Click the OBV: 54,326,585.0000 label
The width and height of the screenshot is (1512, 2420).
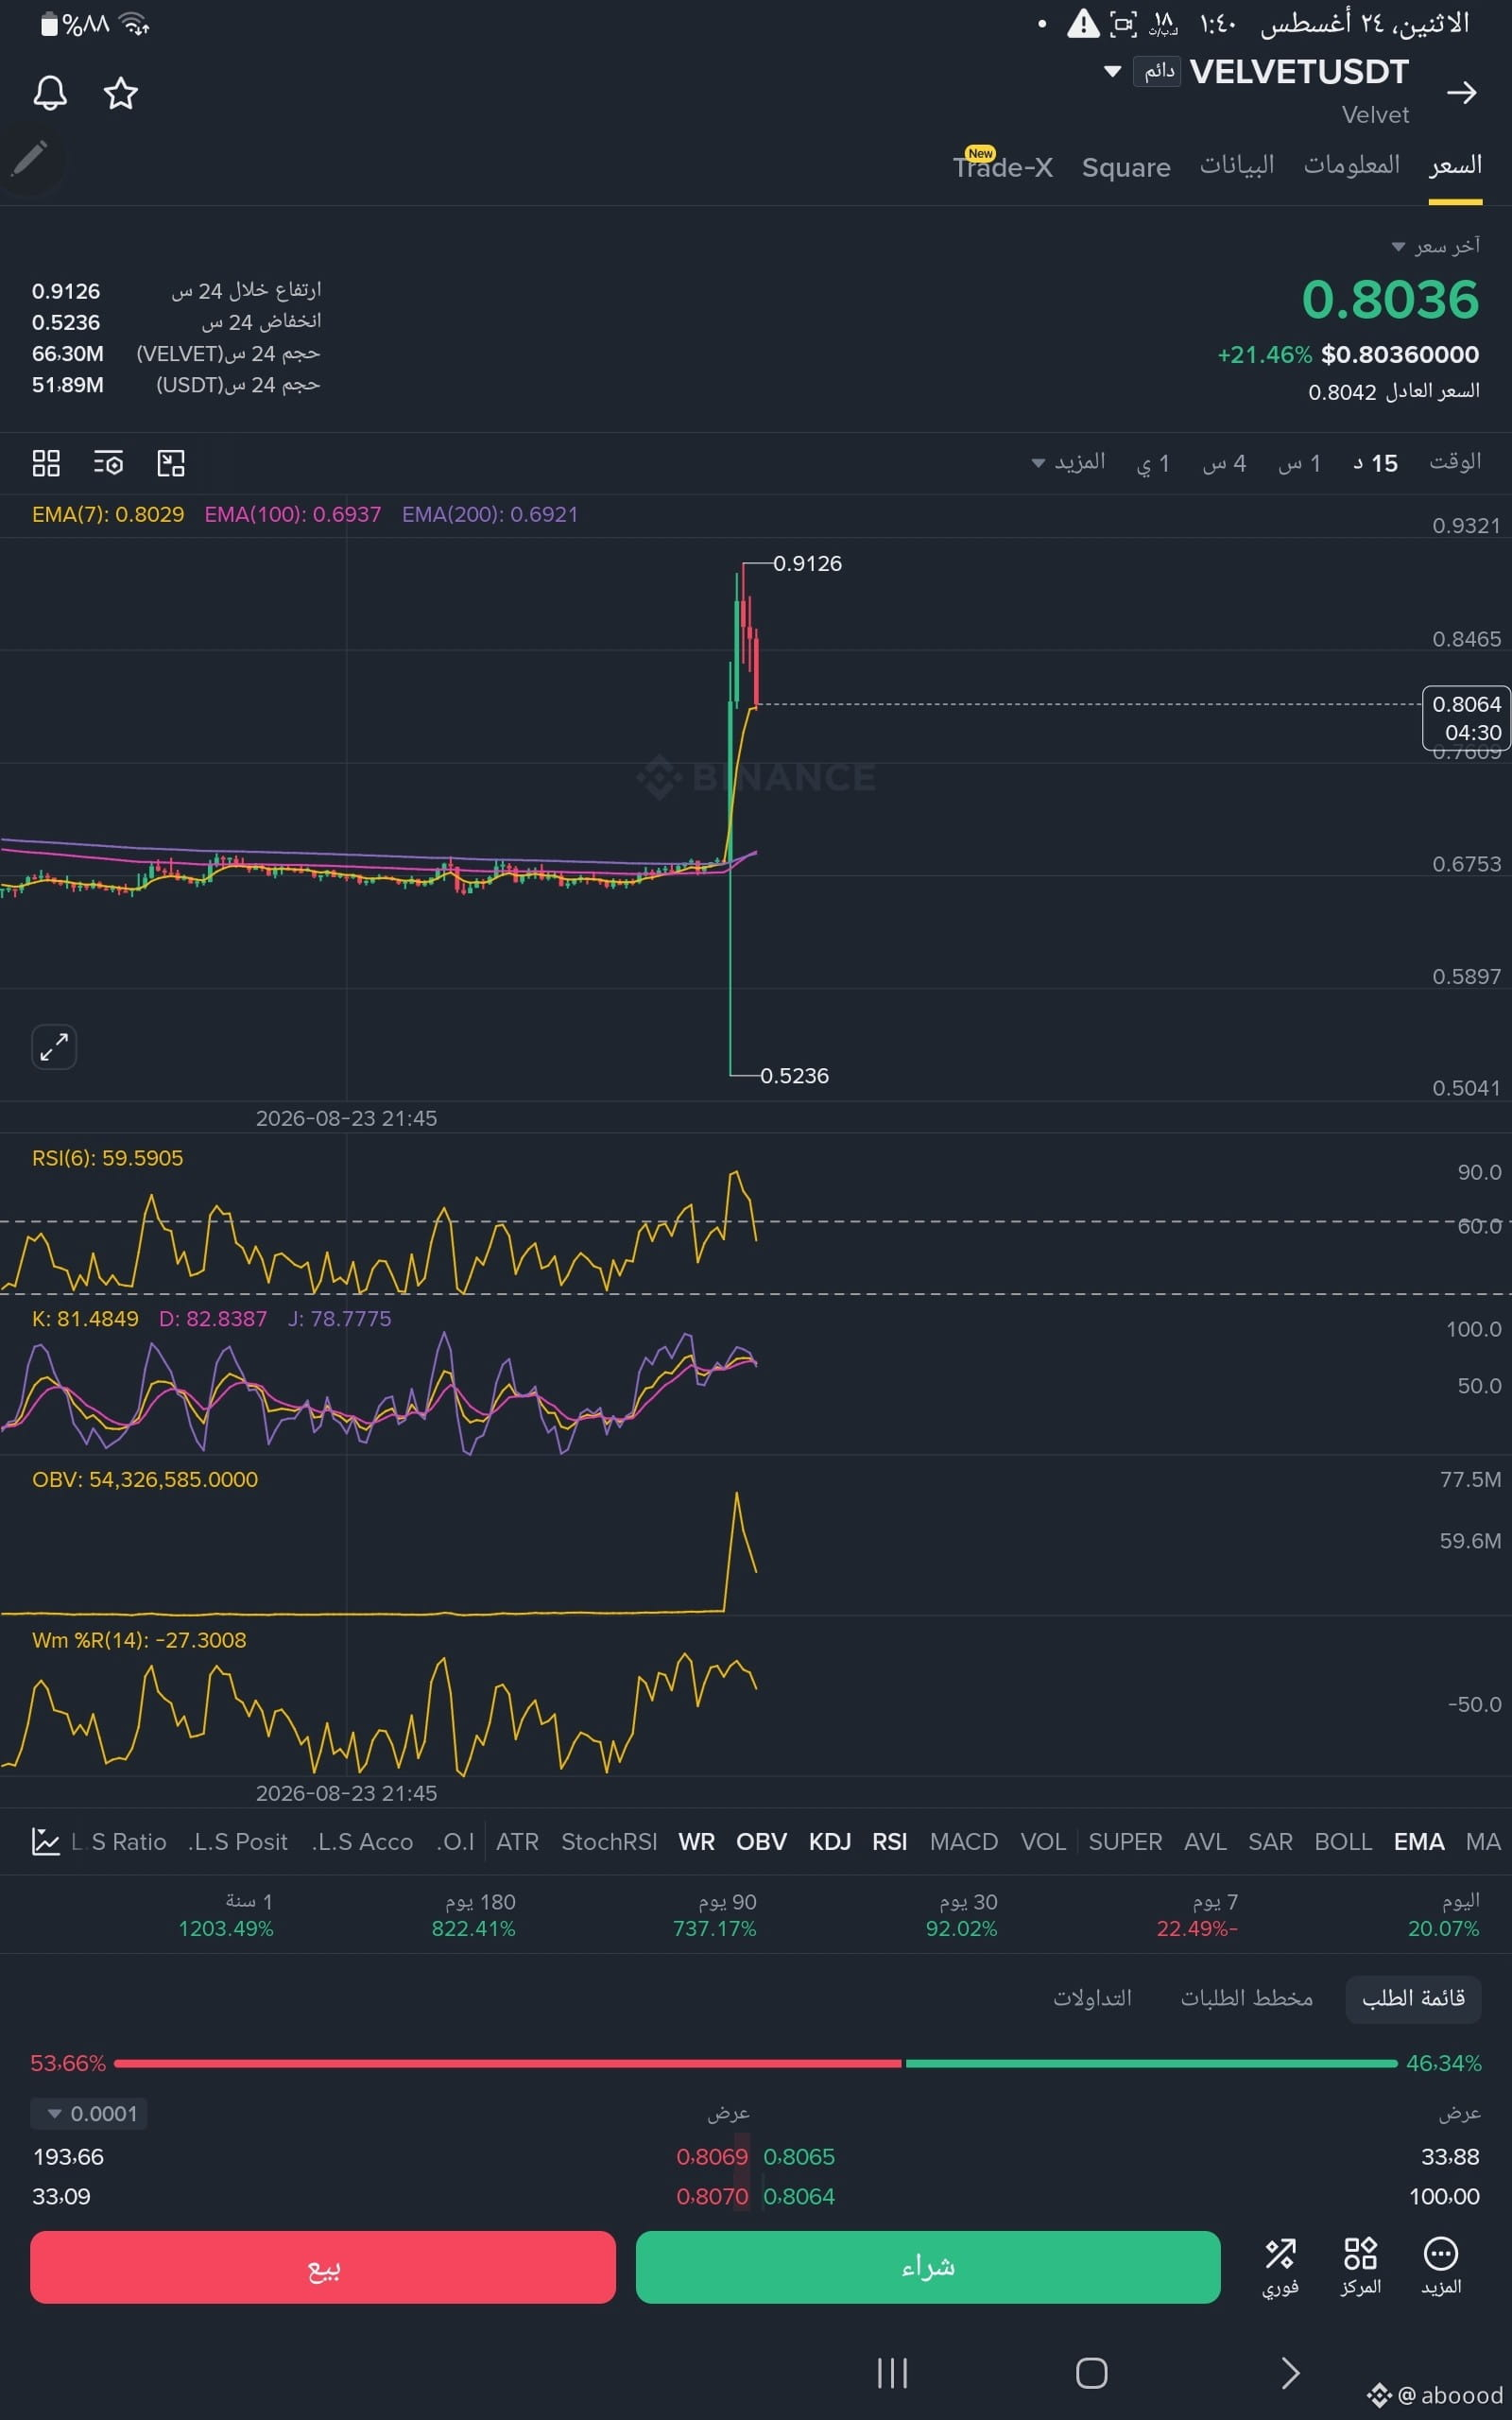point(145,1479)
